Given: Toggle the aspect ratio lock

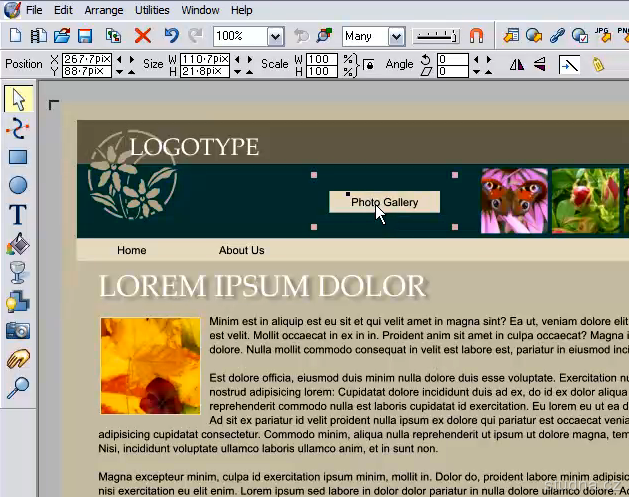Looking at the screenshot, I should pyautogui.click(x=368, y=65).
